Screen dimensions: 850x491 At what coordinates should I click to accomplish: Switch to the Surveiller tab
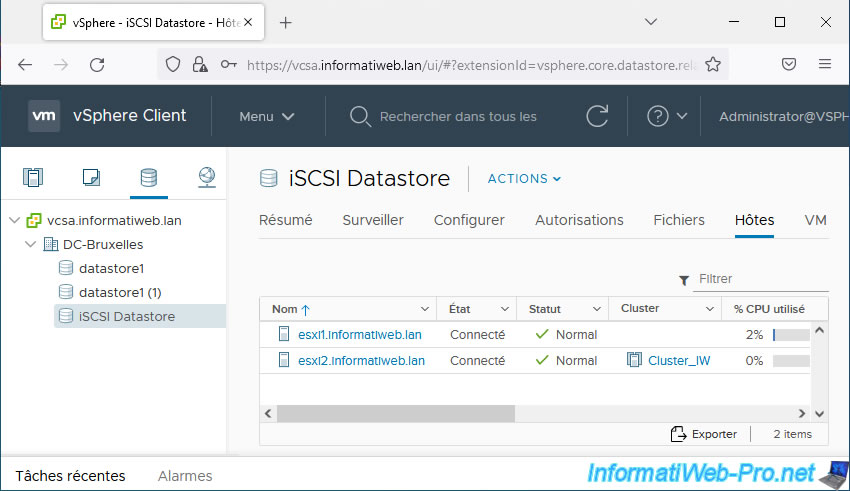(373, 220)
